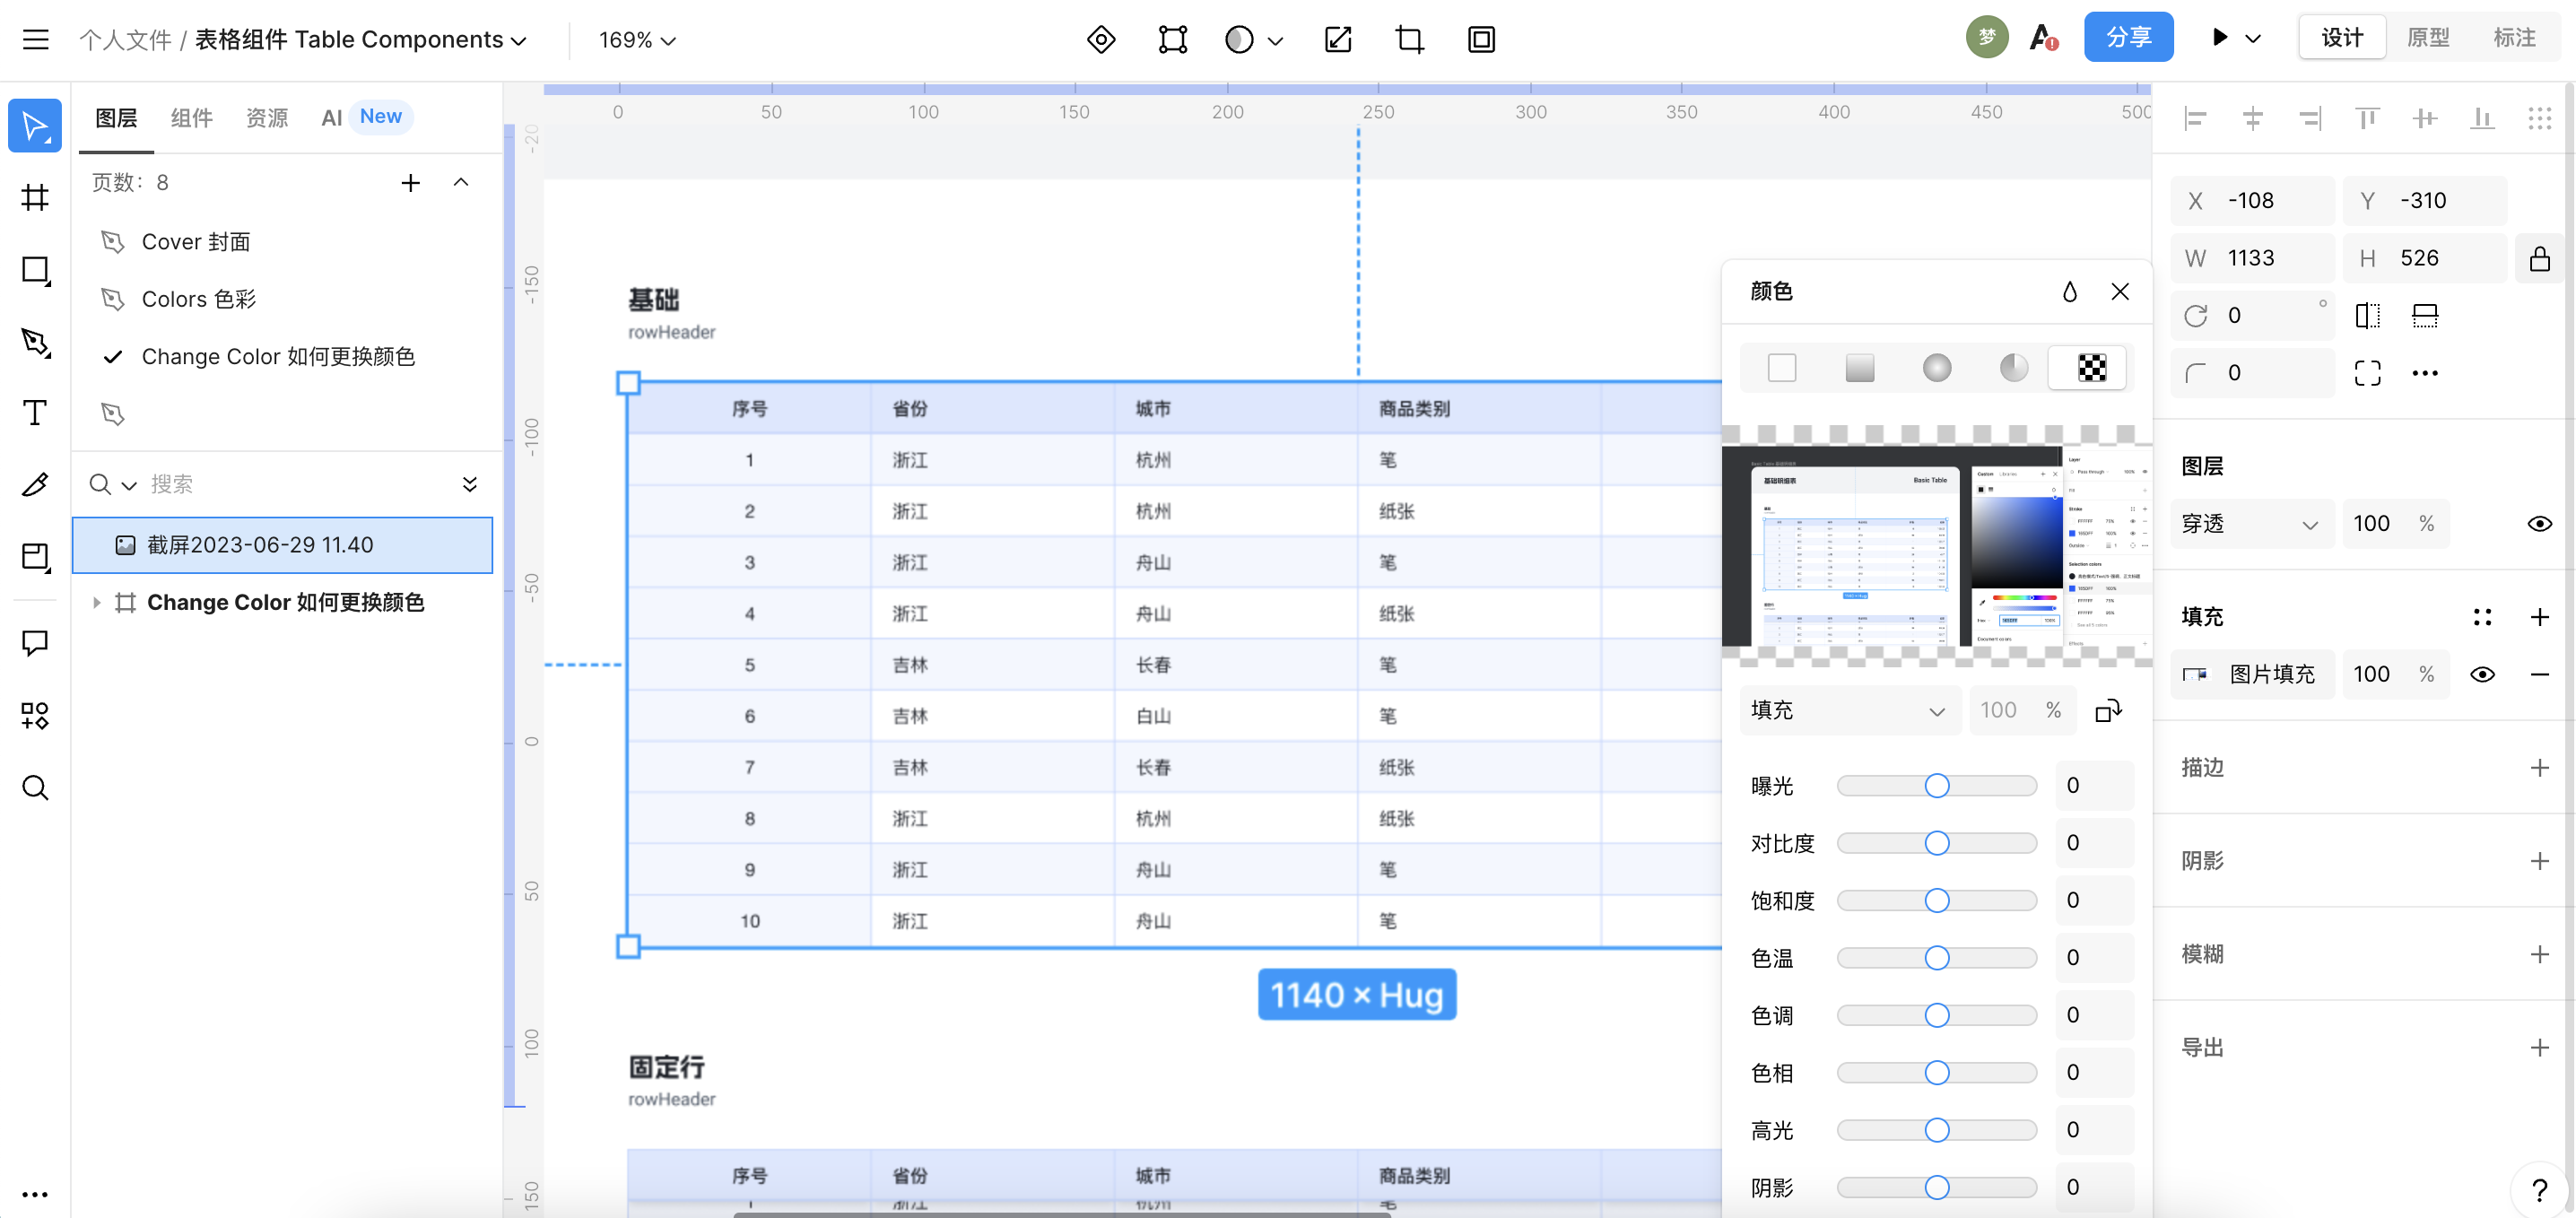Open 穿透 blend mode dropdown
Image resolution: width=2576 pixels, height=1218 pixels.
coord(2251,524)
